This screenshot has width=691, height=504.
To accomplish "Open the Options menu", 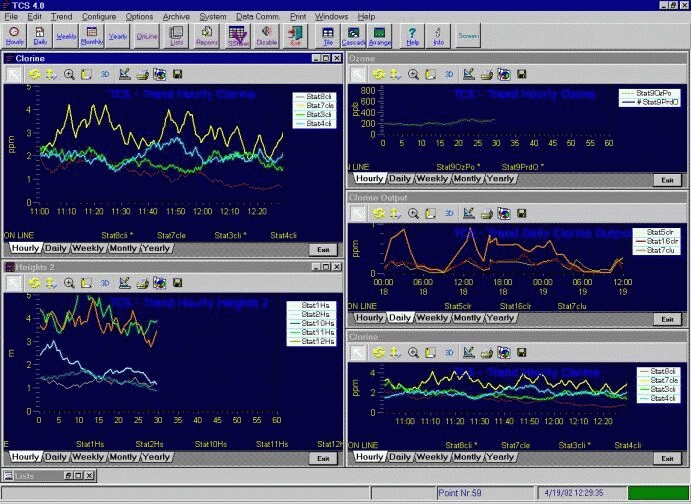I will pyautogui.click(x=139, y=16).
